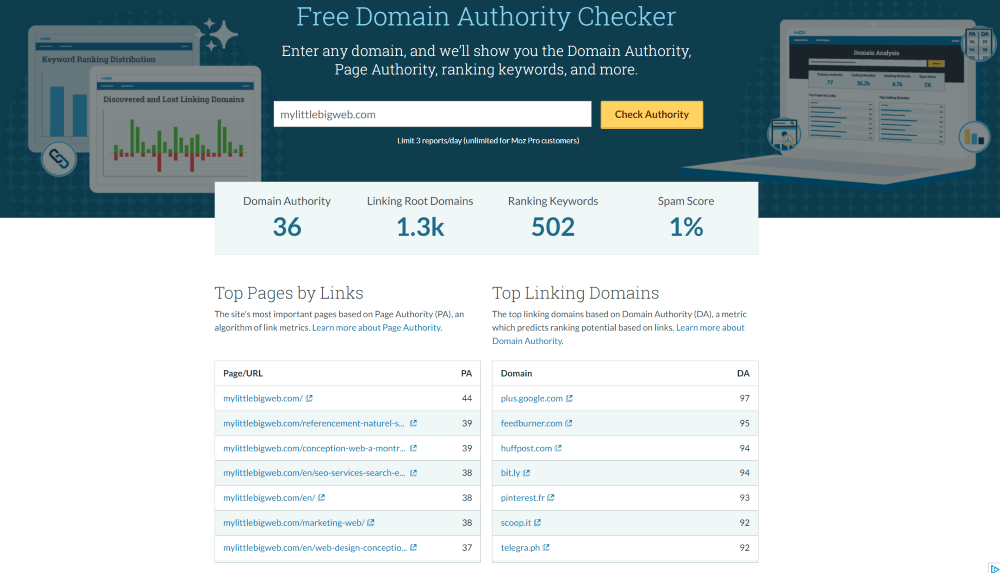Open the mylittlebigweb.com/marketing-web/ page link
The height and width of the screenshot is (573, 1000).
tap(292, 523)
